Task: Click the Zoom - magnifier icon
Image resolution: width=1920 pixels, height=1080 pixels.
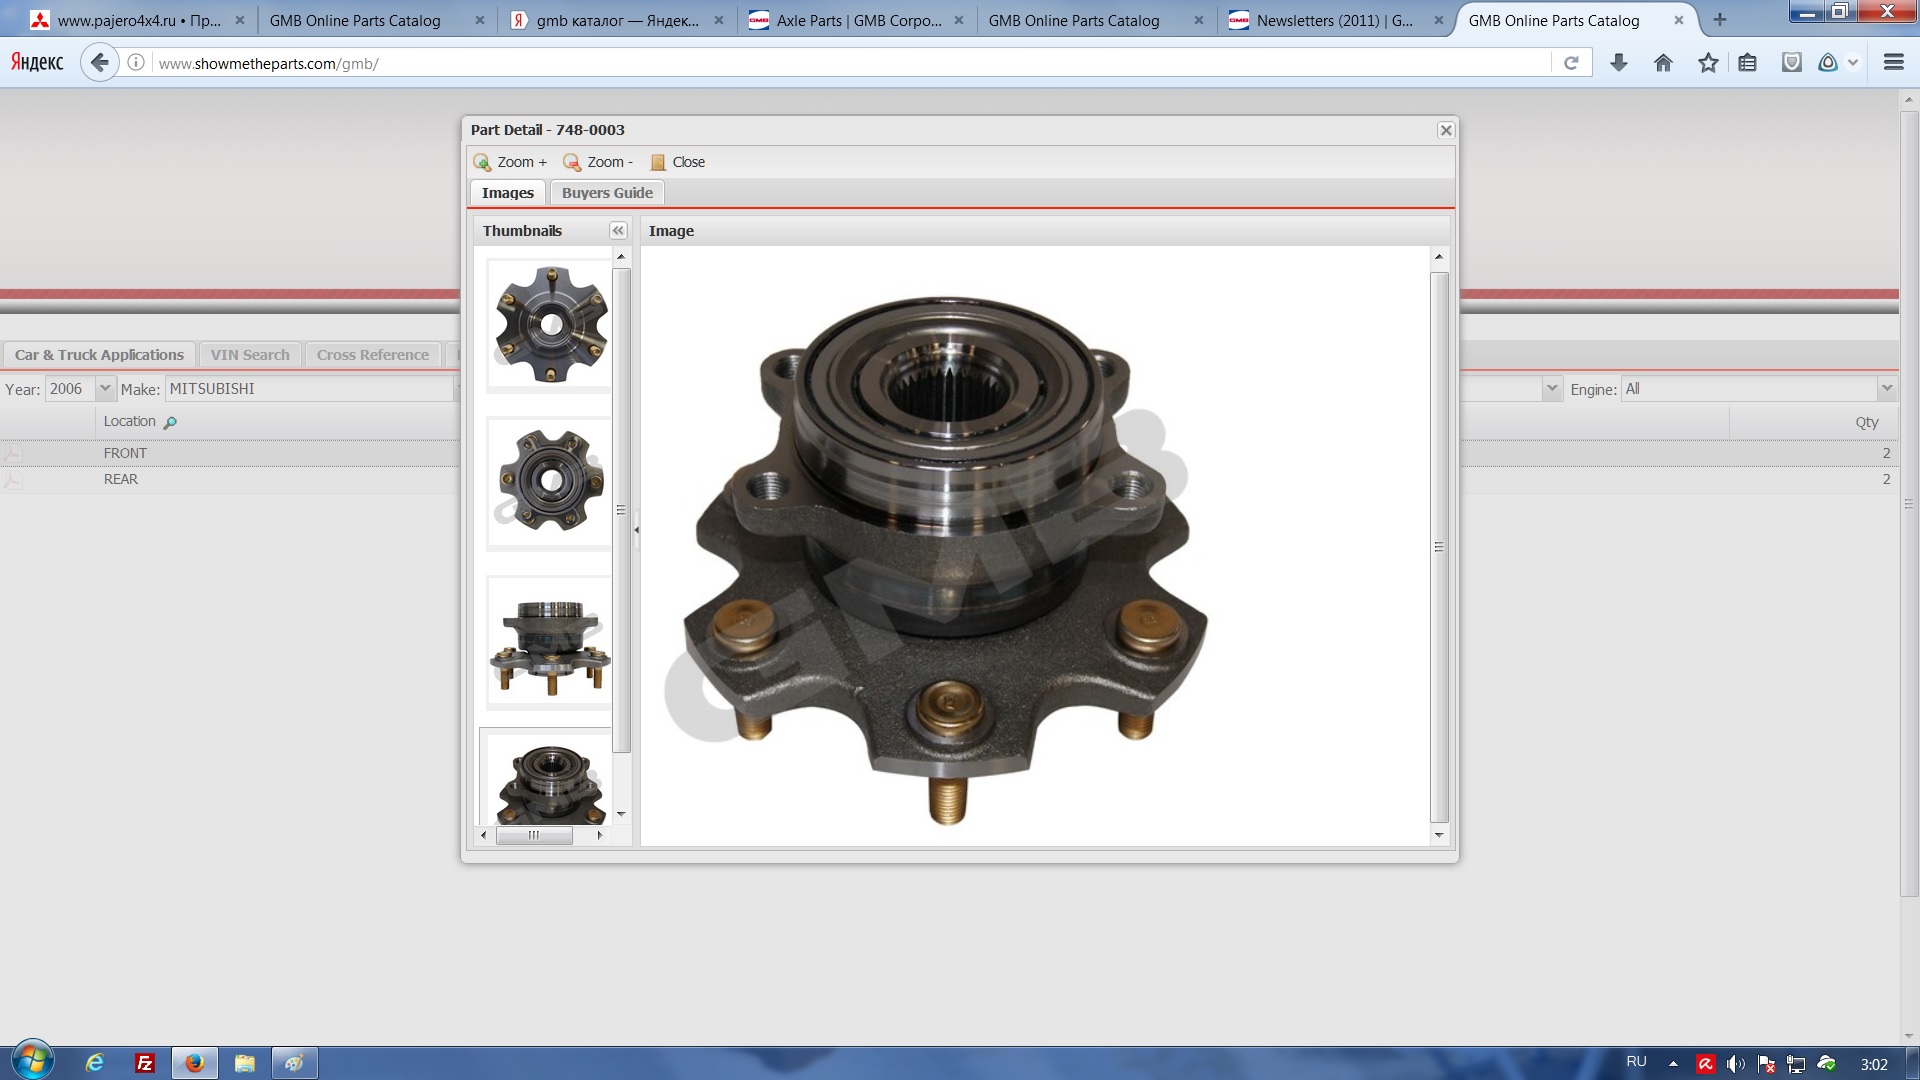Action: click(x=572, y=162)
